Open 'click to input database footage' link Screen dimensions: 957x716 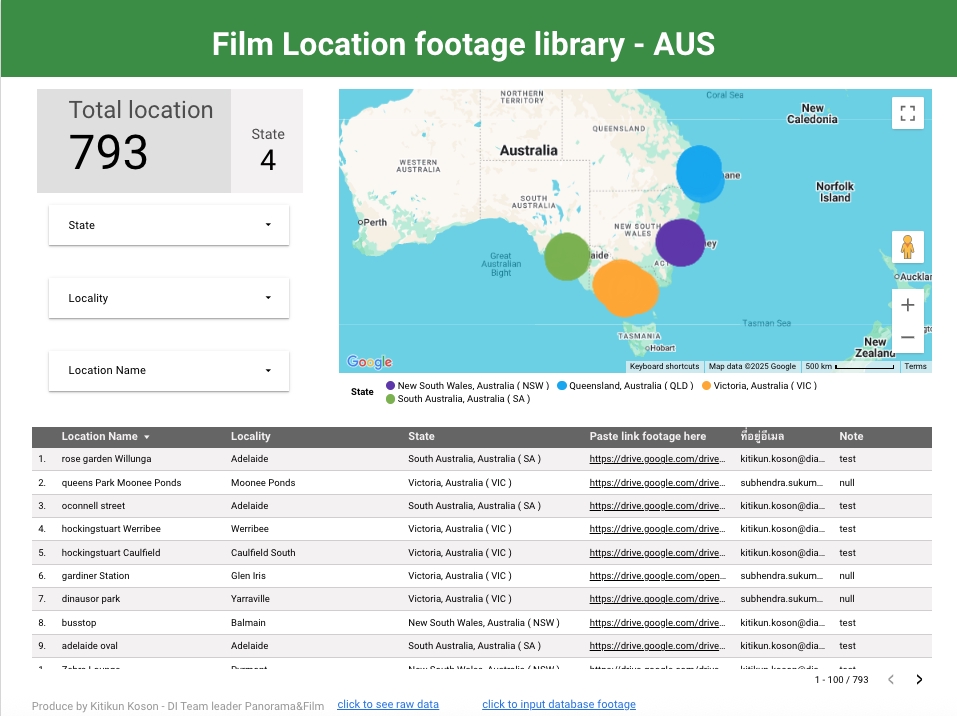tap(558, 704)
